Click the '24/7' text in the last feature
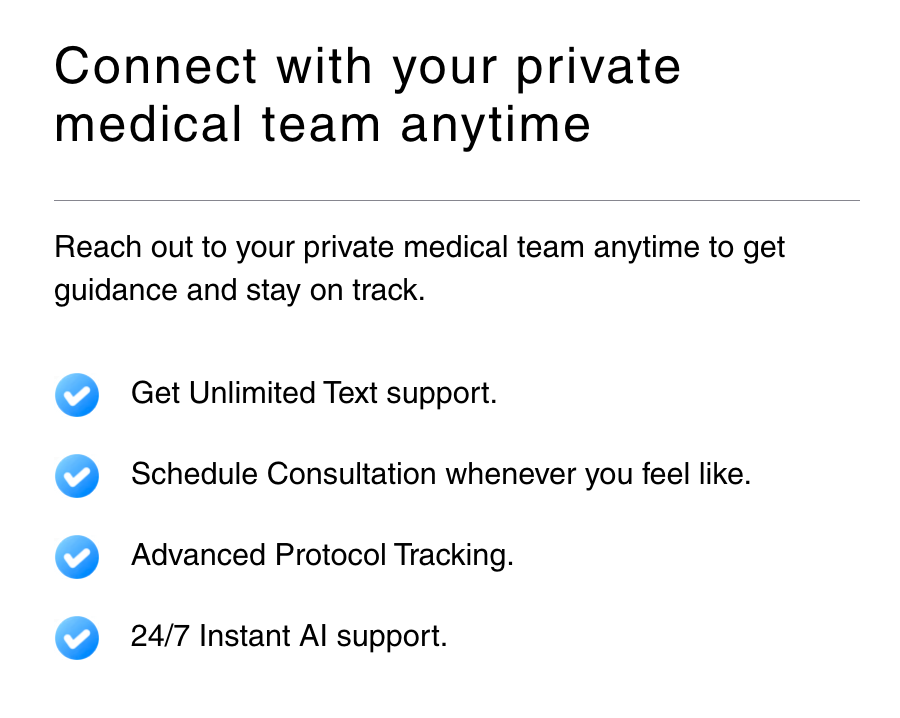The height and width of the screenshot is (718, 900). [160, 637]
